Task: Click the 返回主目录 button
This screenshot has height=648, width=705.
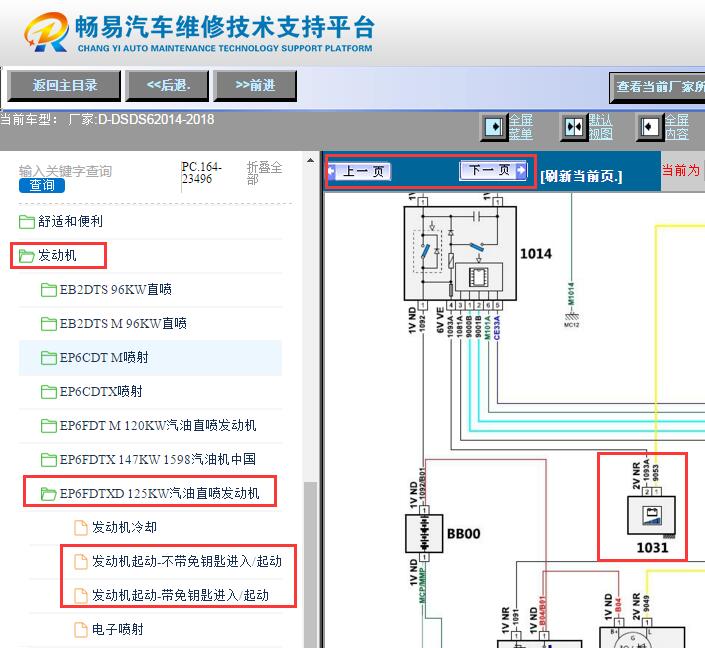Action: pos(64,85)
